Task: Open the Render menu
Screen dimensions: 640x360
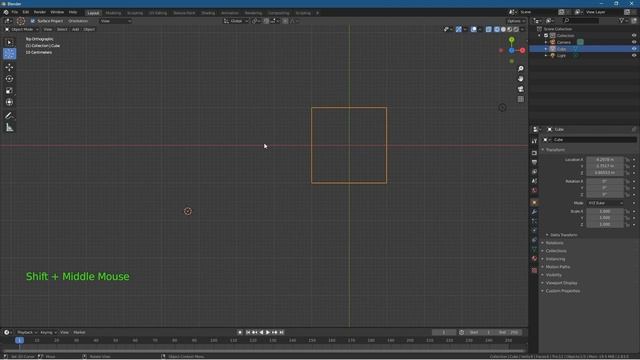Action: tap(40, 12)
